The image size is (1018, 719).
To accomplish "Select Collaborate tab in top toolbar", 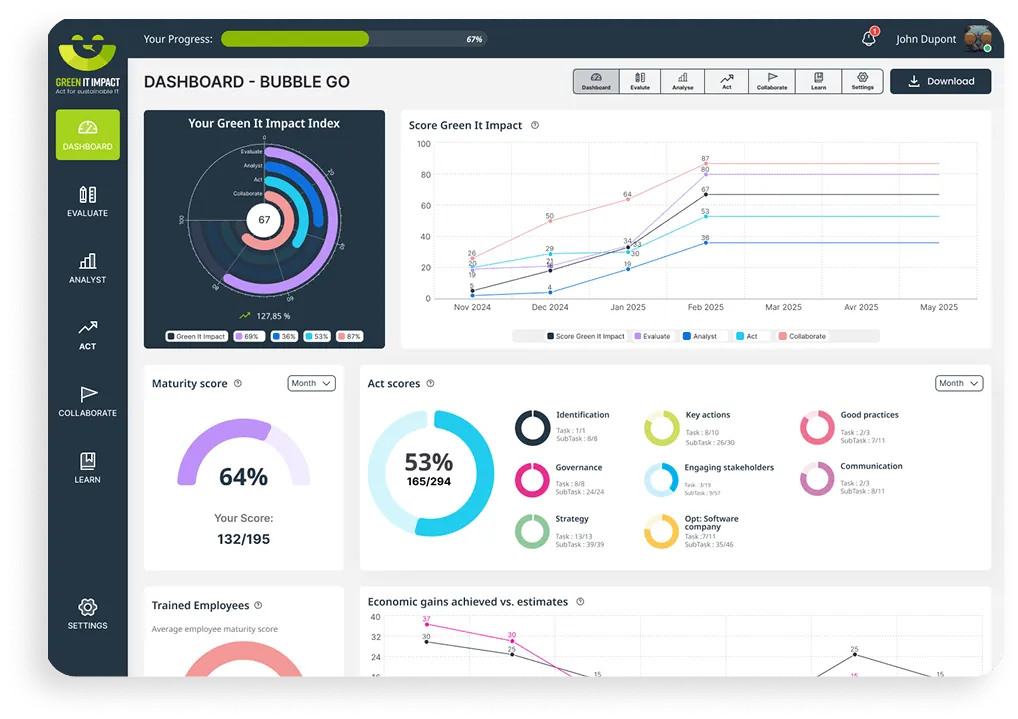I will 772,81.
